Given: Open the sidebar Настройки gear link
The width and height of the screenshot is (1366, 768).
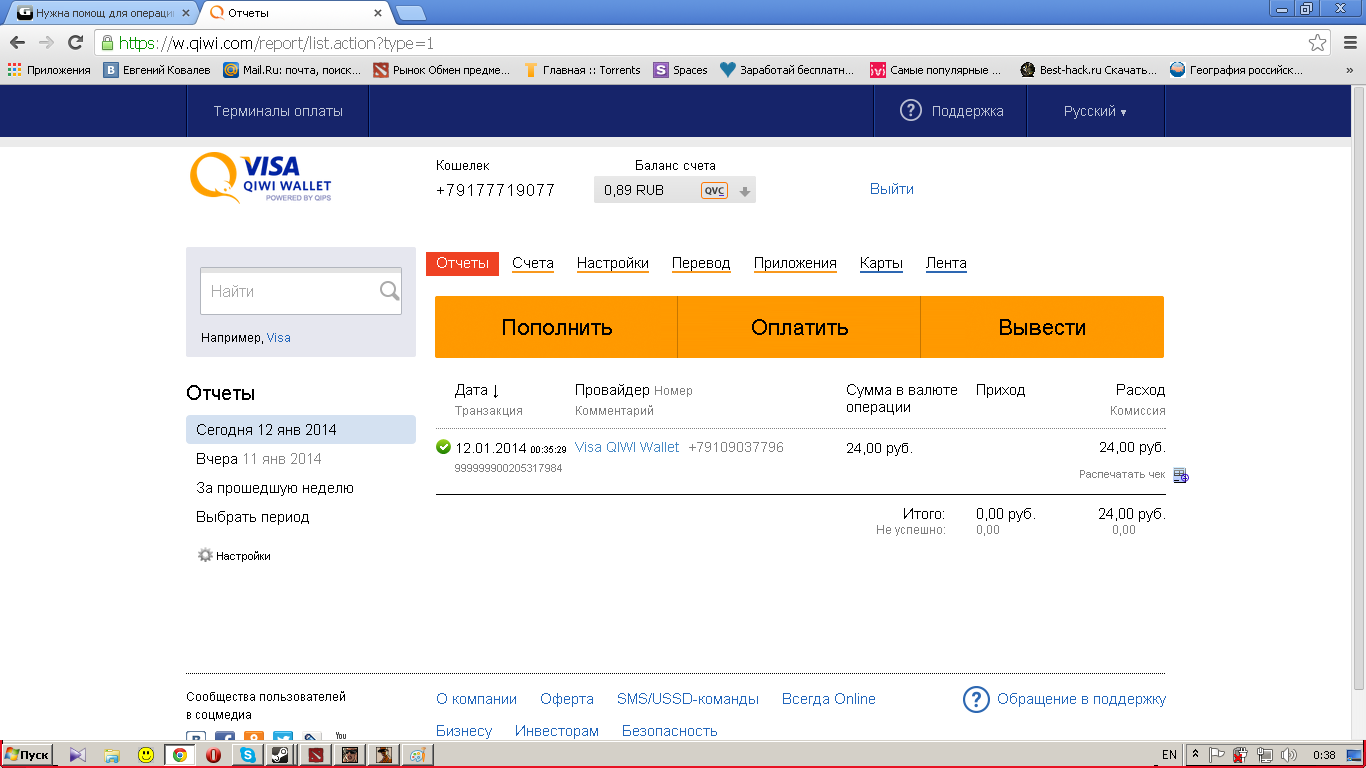Looking at the screenshot, I should point(234,555).
